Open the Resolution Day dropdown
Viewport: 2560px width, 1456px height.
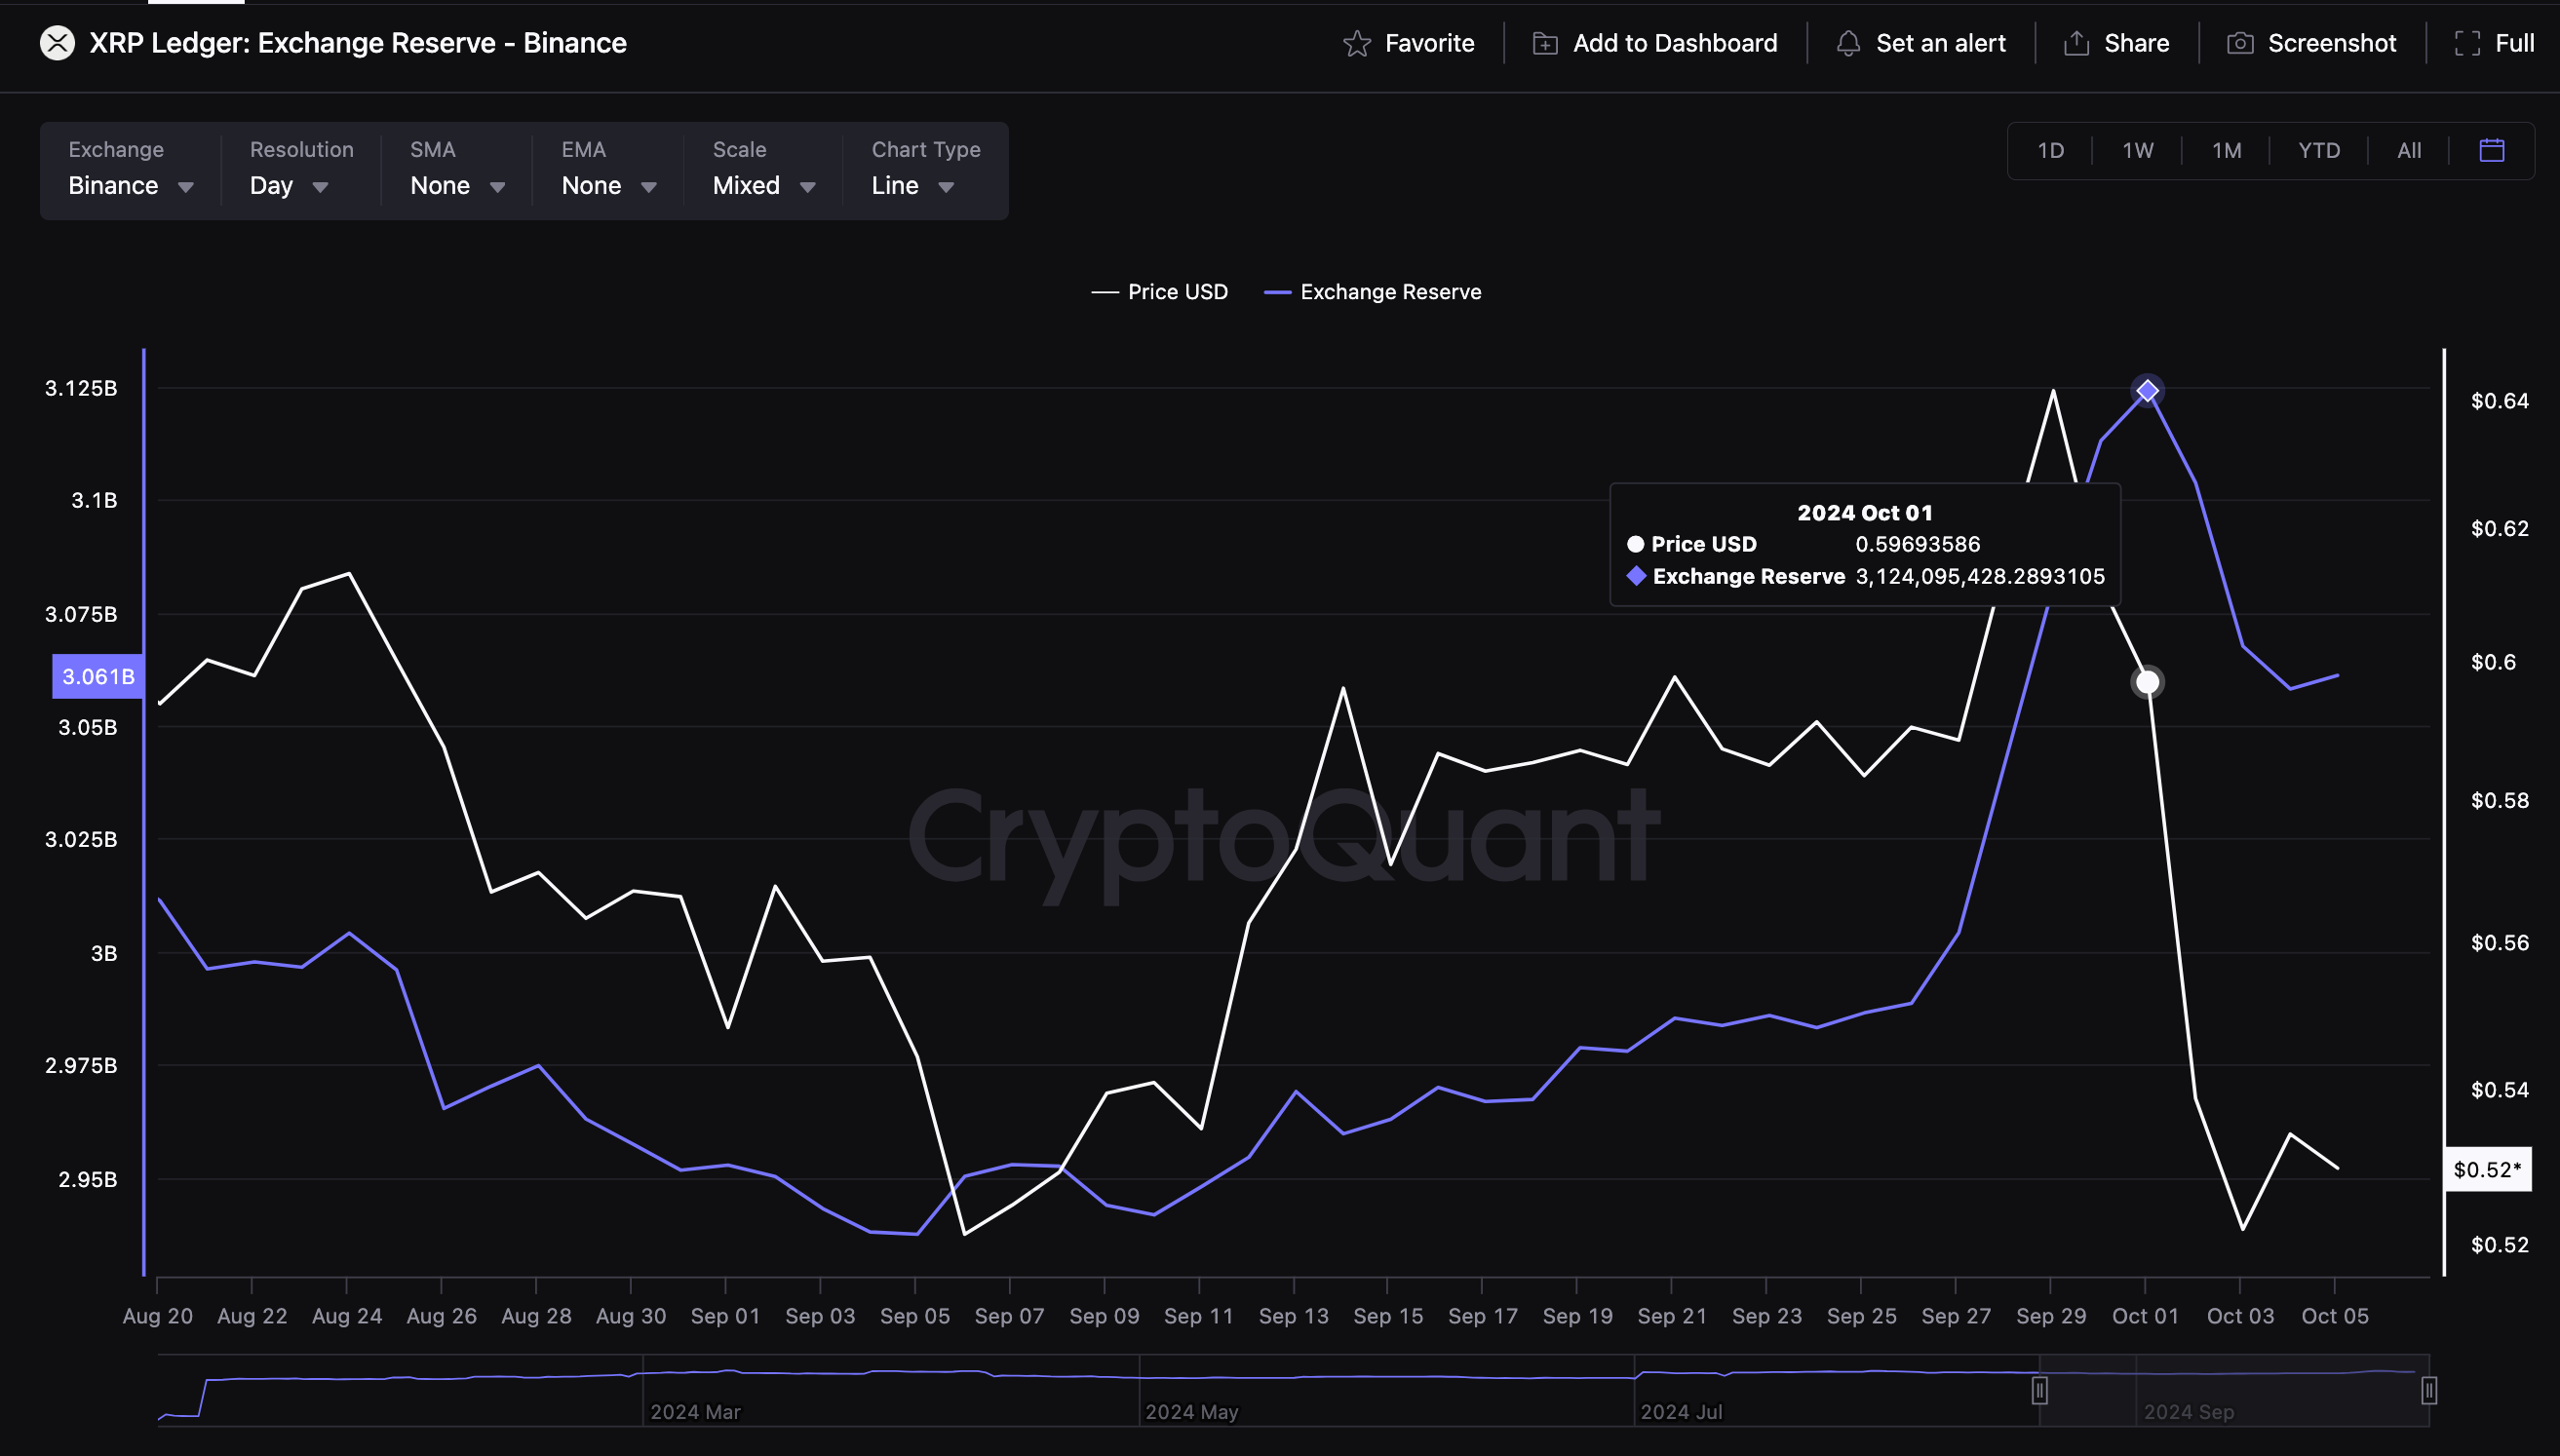click(300, 170)
